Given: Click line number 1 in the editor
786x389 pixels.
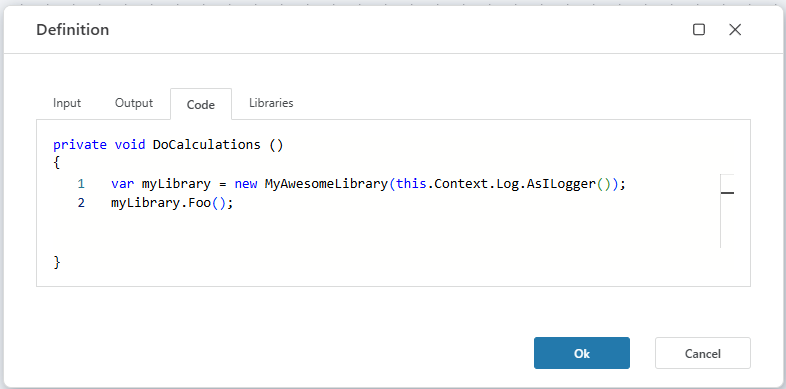Looking at the screenshot, I should click(x=81, y=184).
